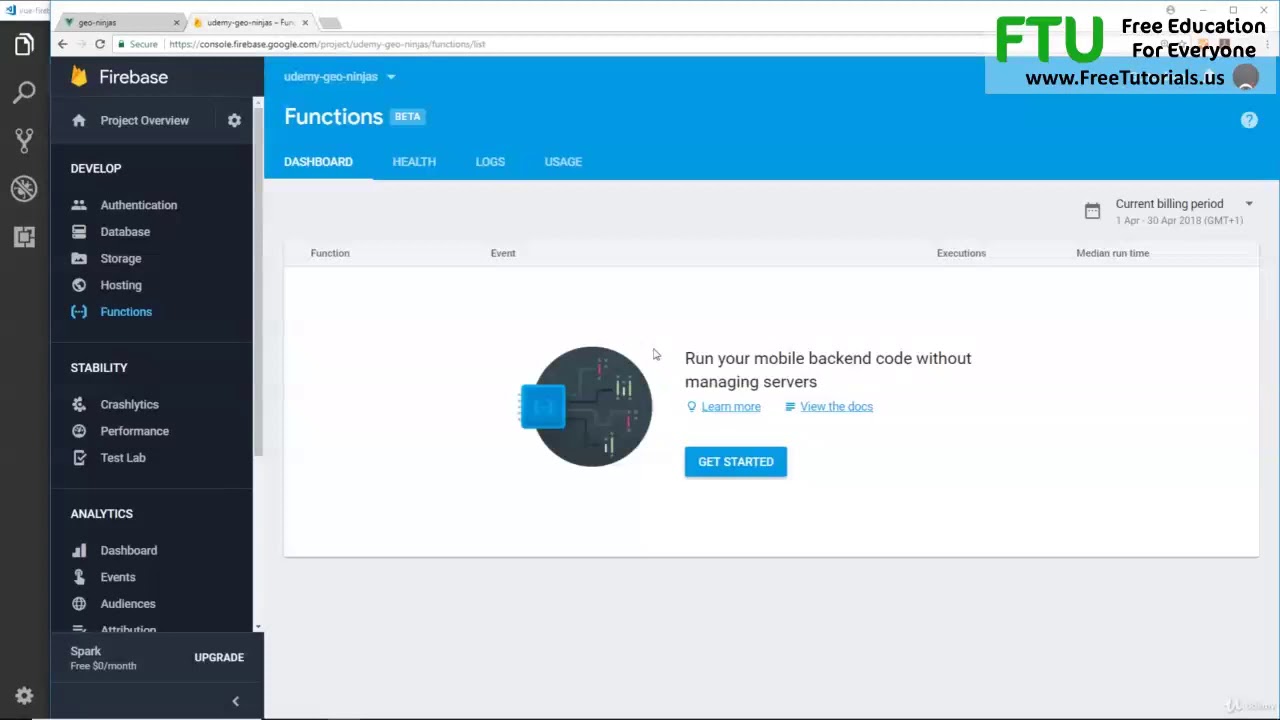This screenshot has height=720, width=1280.
Task: Click the browser address bar URL
Action: (327, 44)
